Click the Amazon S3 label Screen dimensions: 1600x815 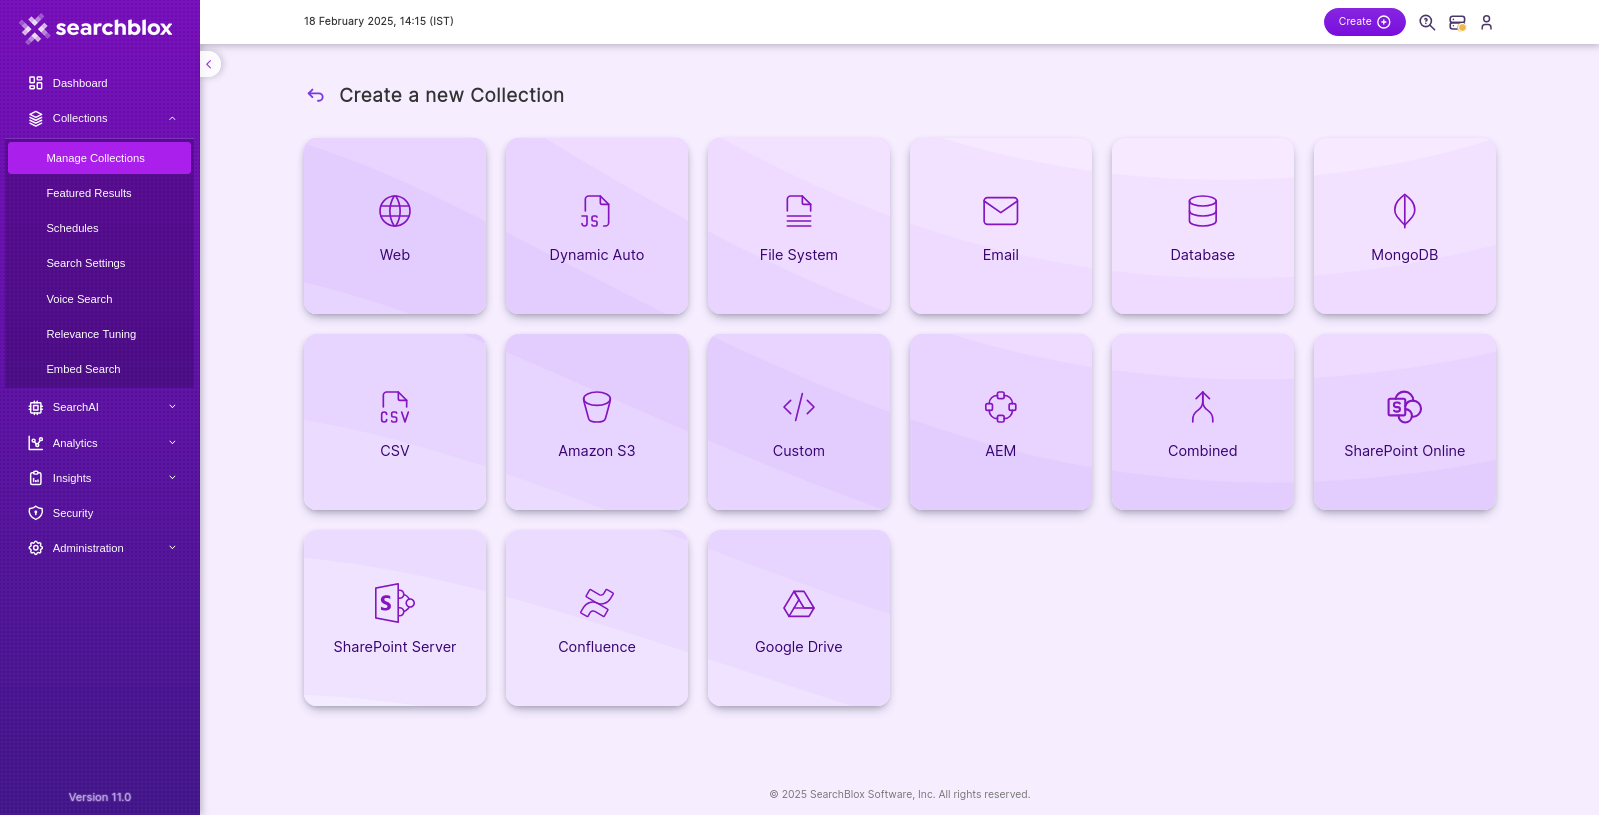pyautogui.click(x=597, y=451)
